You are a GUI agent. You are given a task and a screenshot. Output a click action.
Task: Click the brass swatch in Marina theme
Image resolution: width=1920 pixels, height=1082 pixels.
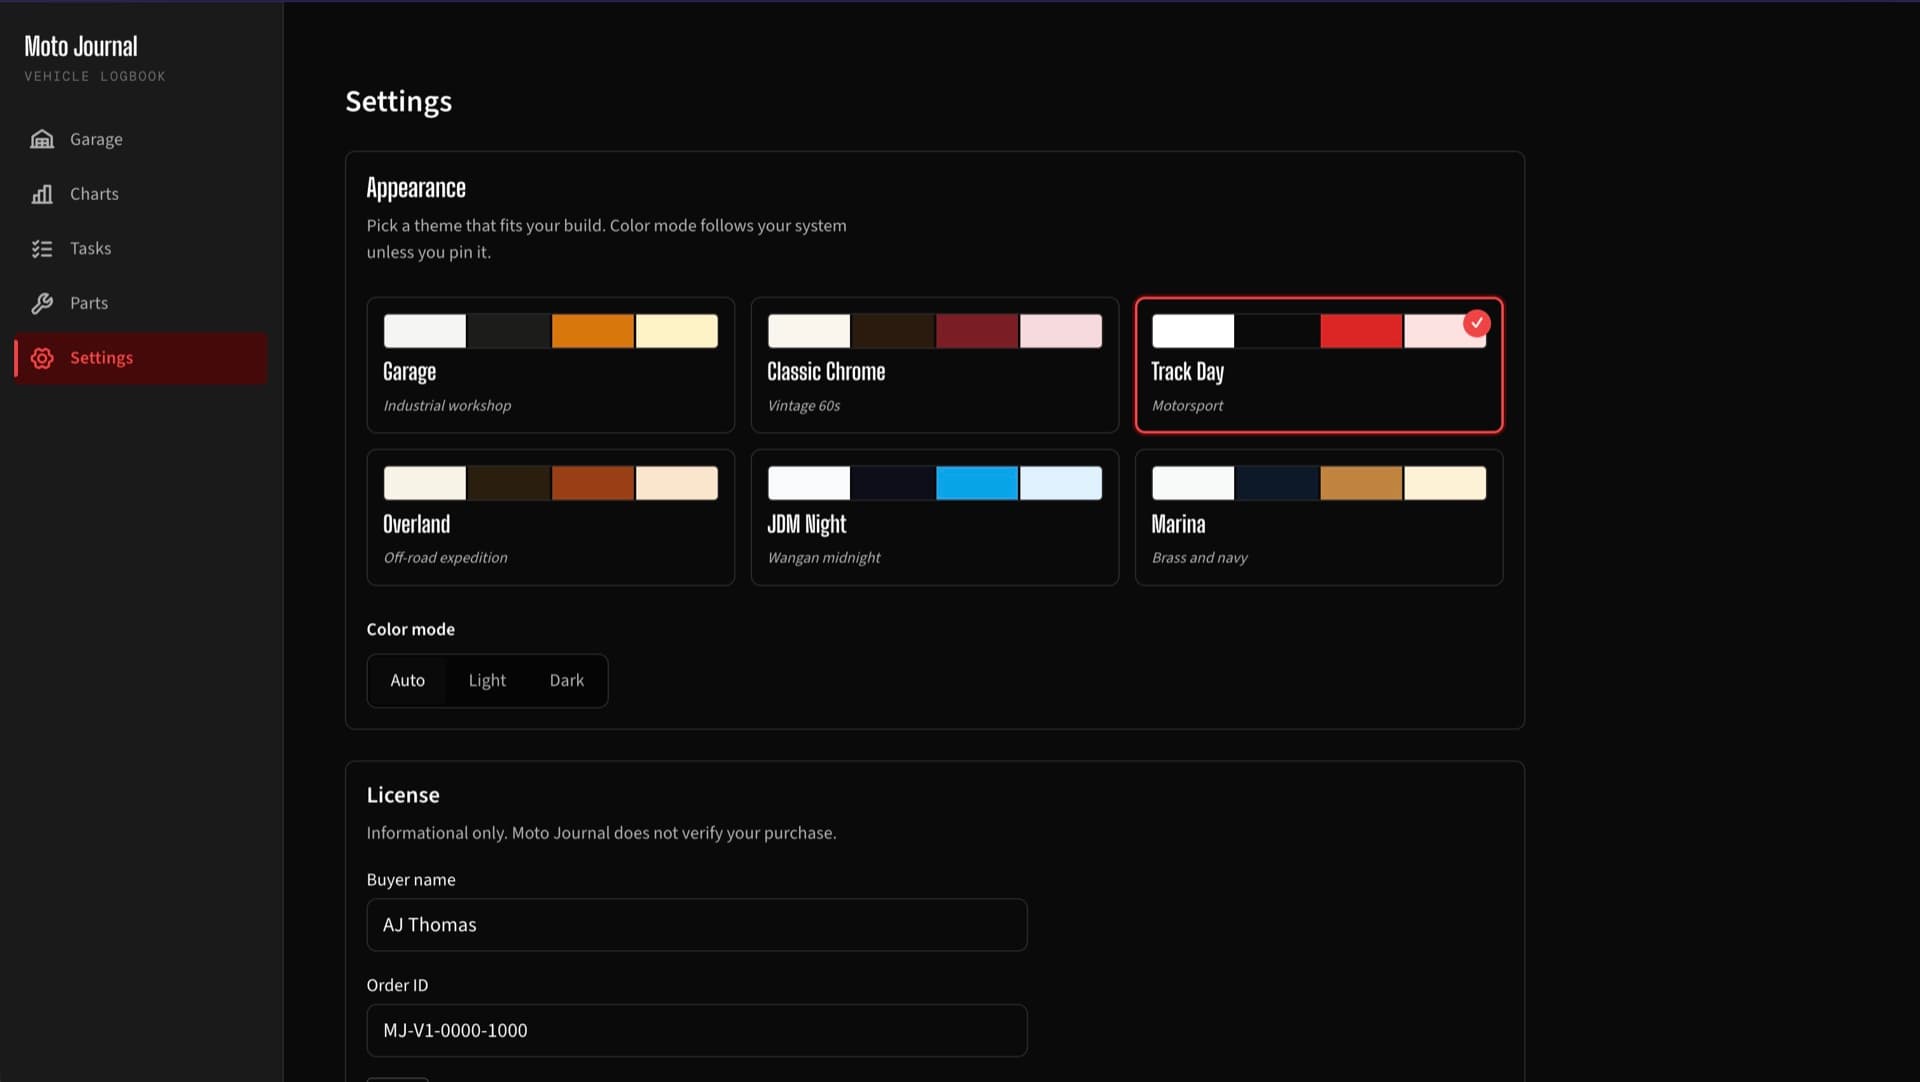click(1360, 483)
